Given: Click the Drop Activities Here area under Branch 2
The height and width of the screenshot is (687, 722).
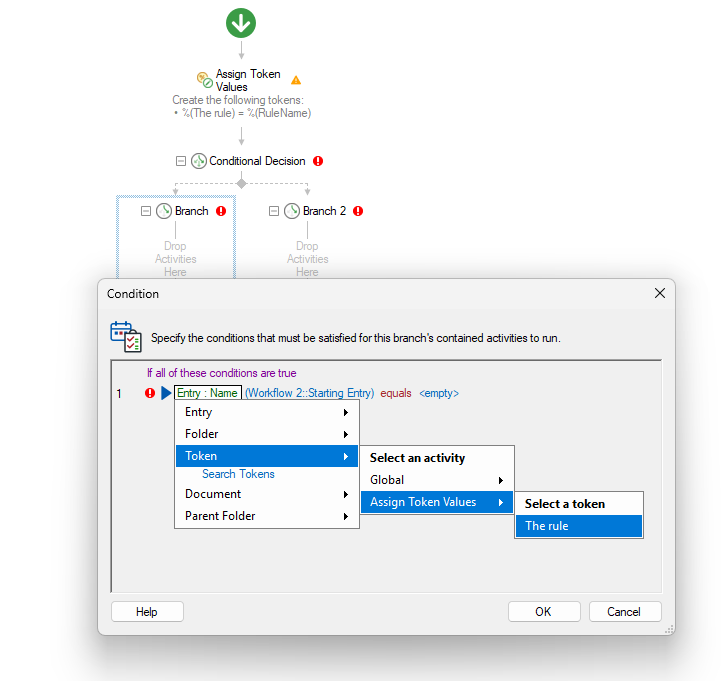Looking at the screenshot, I should pos(307,259).
